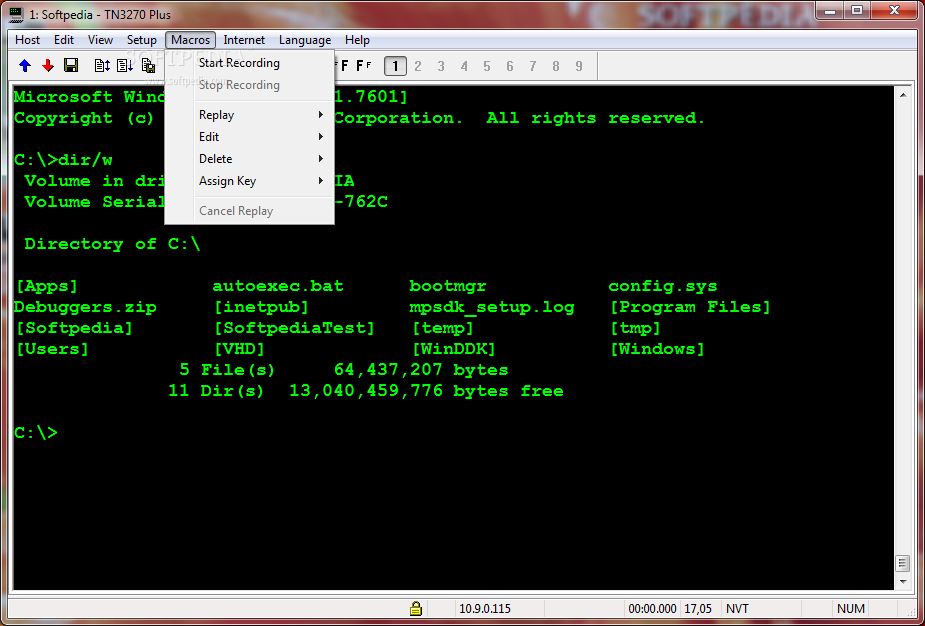Expand the Delete submenu
The image size is (925, 626).
pos(250,159)
